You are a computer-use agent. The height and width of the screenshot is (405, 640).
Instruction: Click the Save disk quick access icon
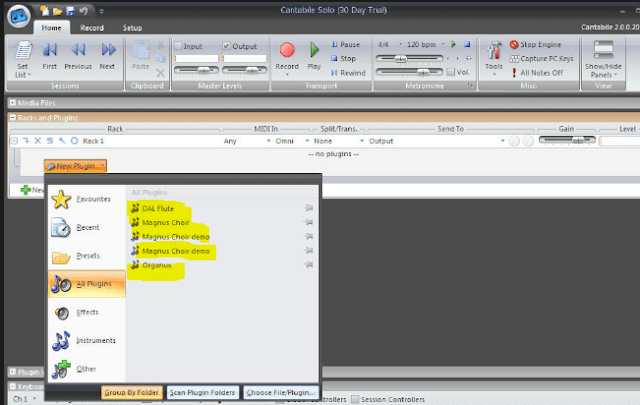pos(71,11)
